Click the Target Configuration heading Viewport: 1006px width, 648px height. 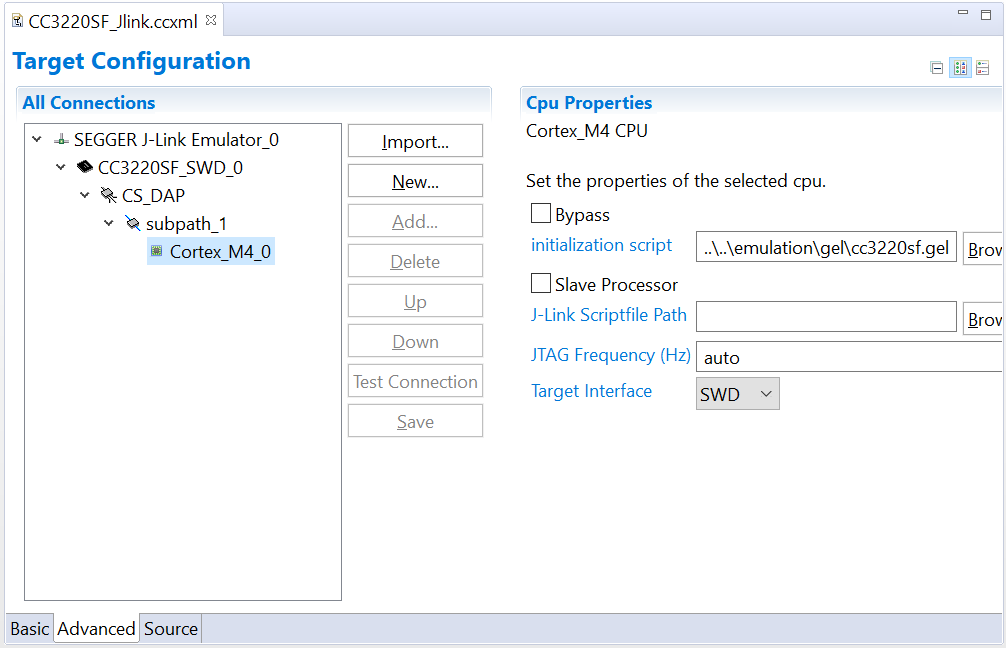(132, 61)
